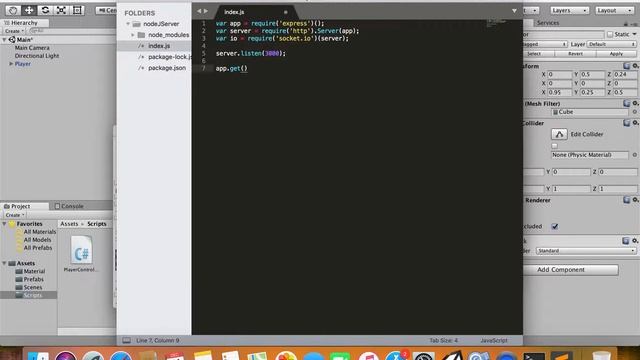The width and height of the screenshot is (640, 360).
Task: Open the Static dropdown arrow
Action: click(x=635, y=35)
